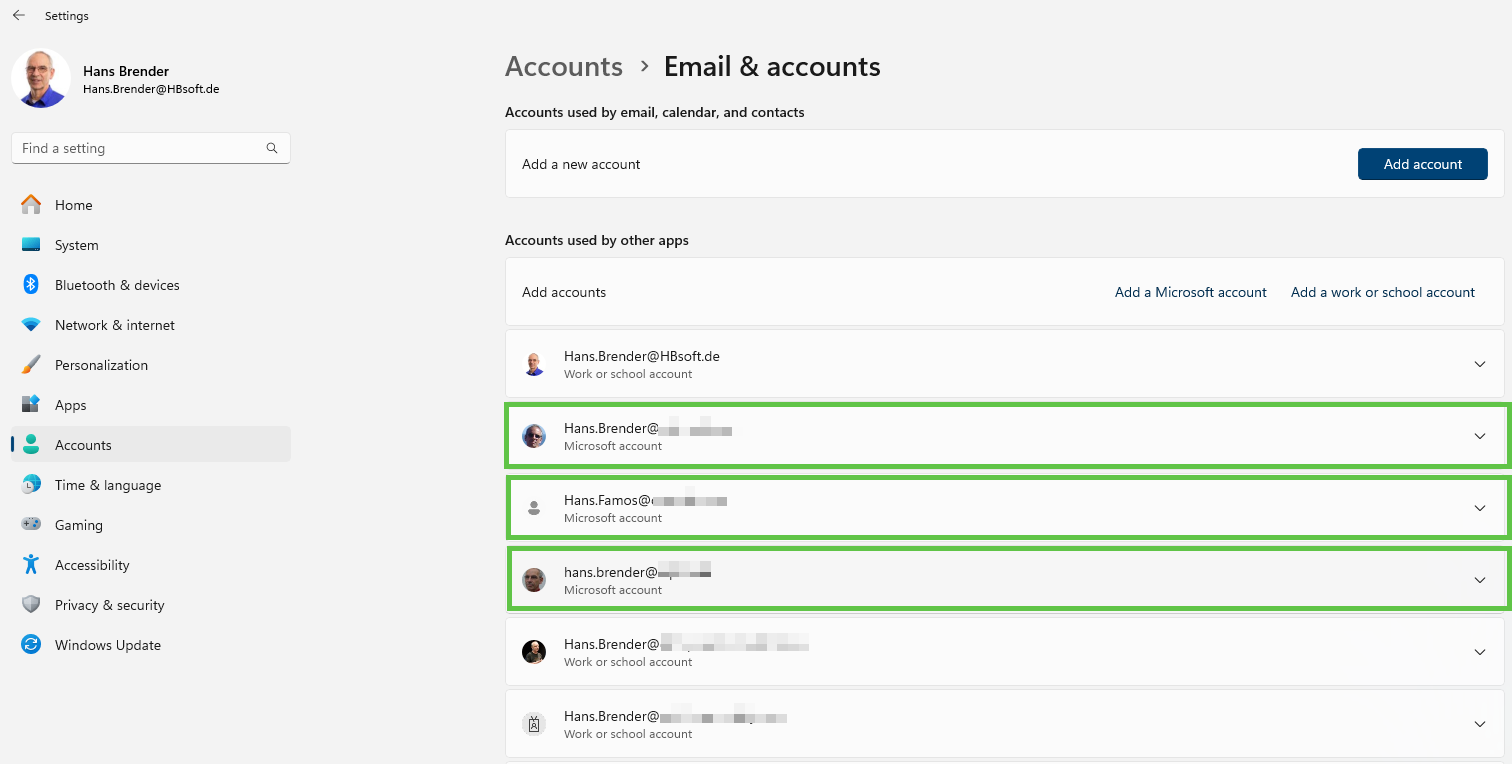The height and width of the screenshot is (764, 1512).
Task: Open the System settings page
Action: pyautogui.click(x=76, y=245)
